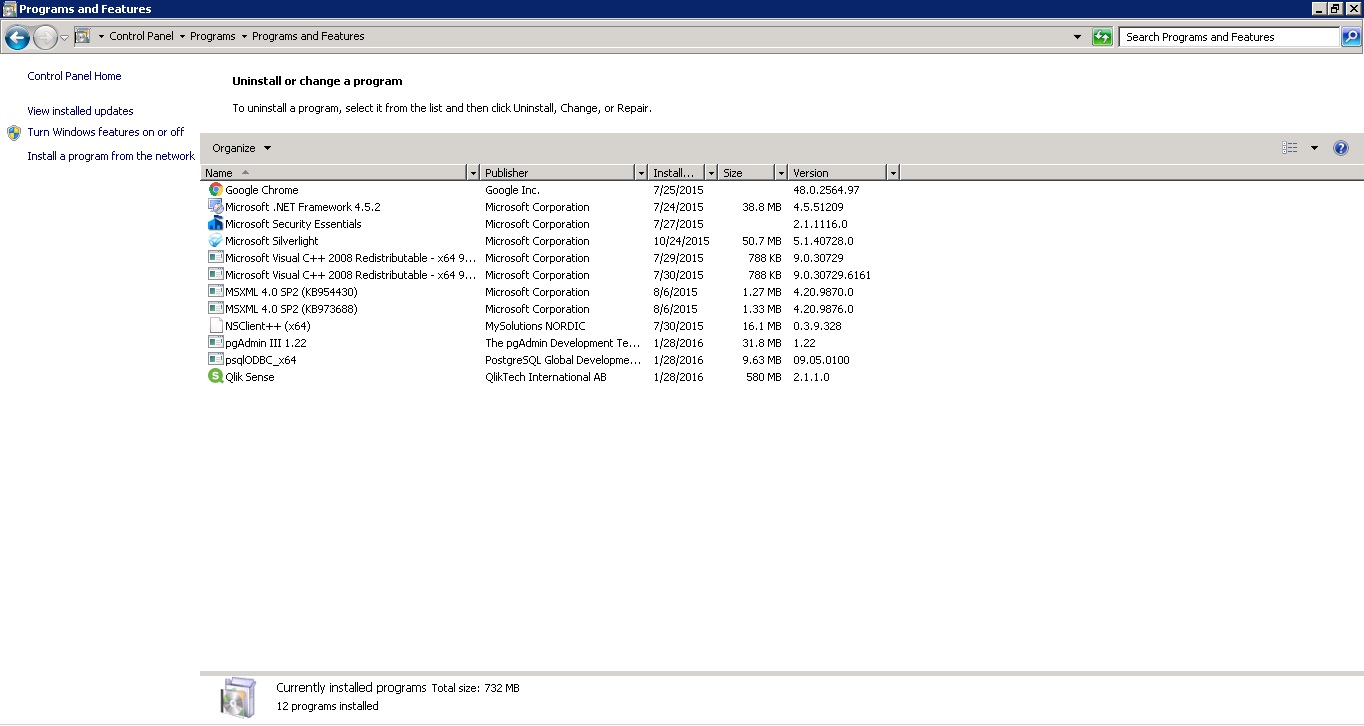Expand arrow after Programs breadcrumb
1364x726 pixels.
point(244,36)
